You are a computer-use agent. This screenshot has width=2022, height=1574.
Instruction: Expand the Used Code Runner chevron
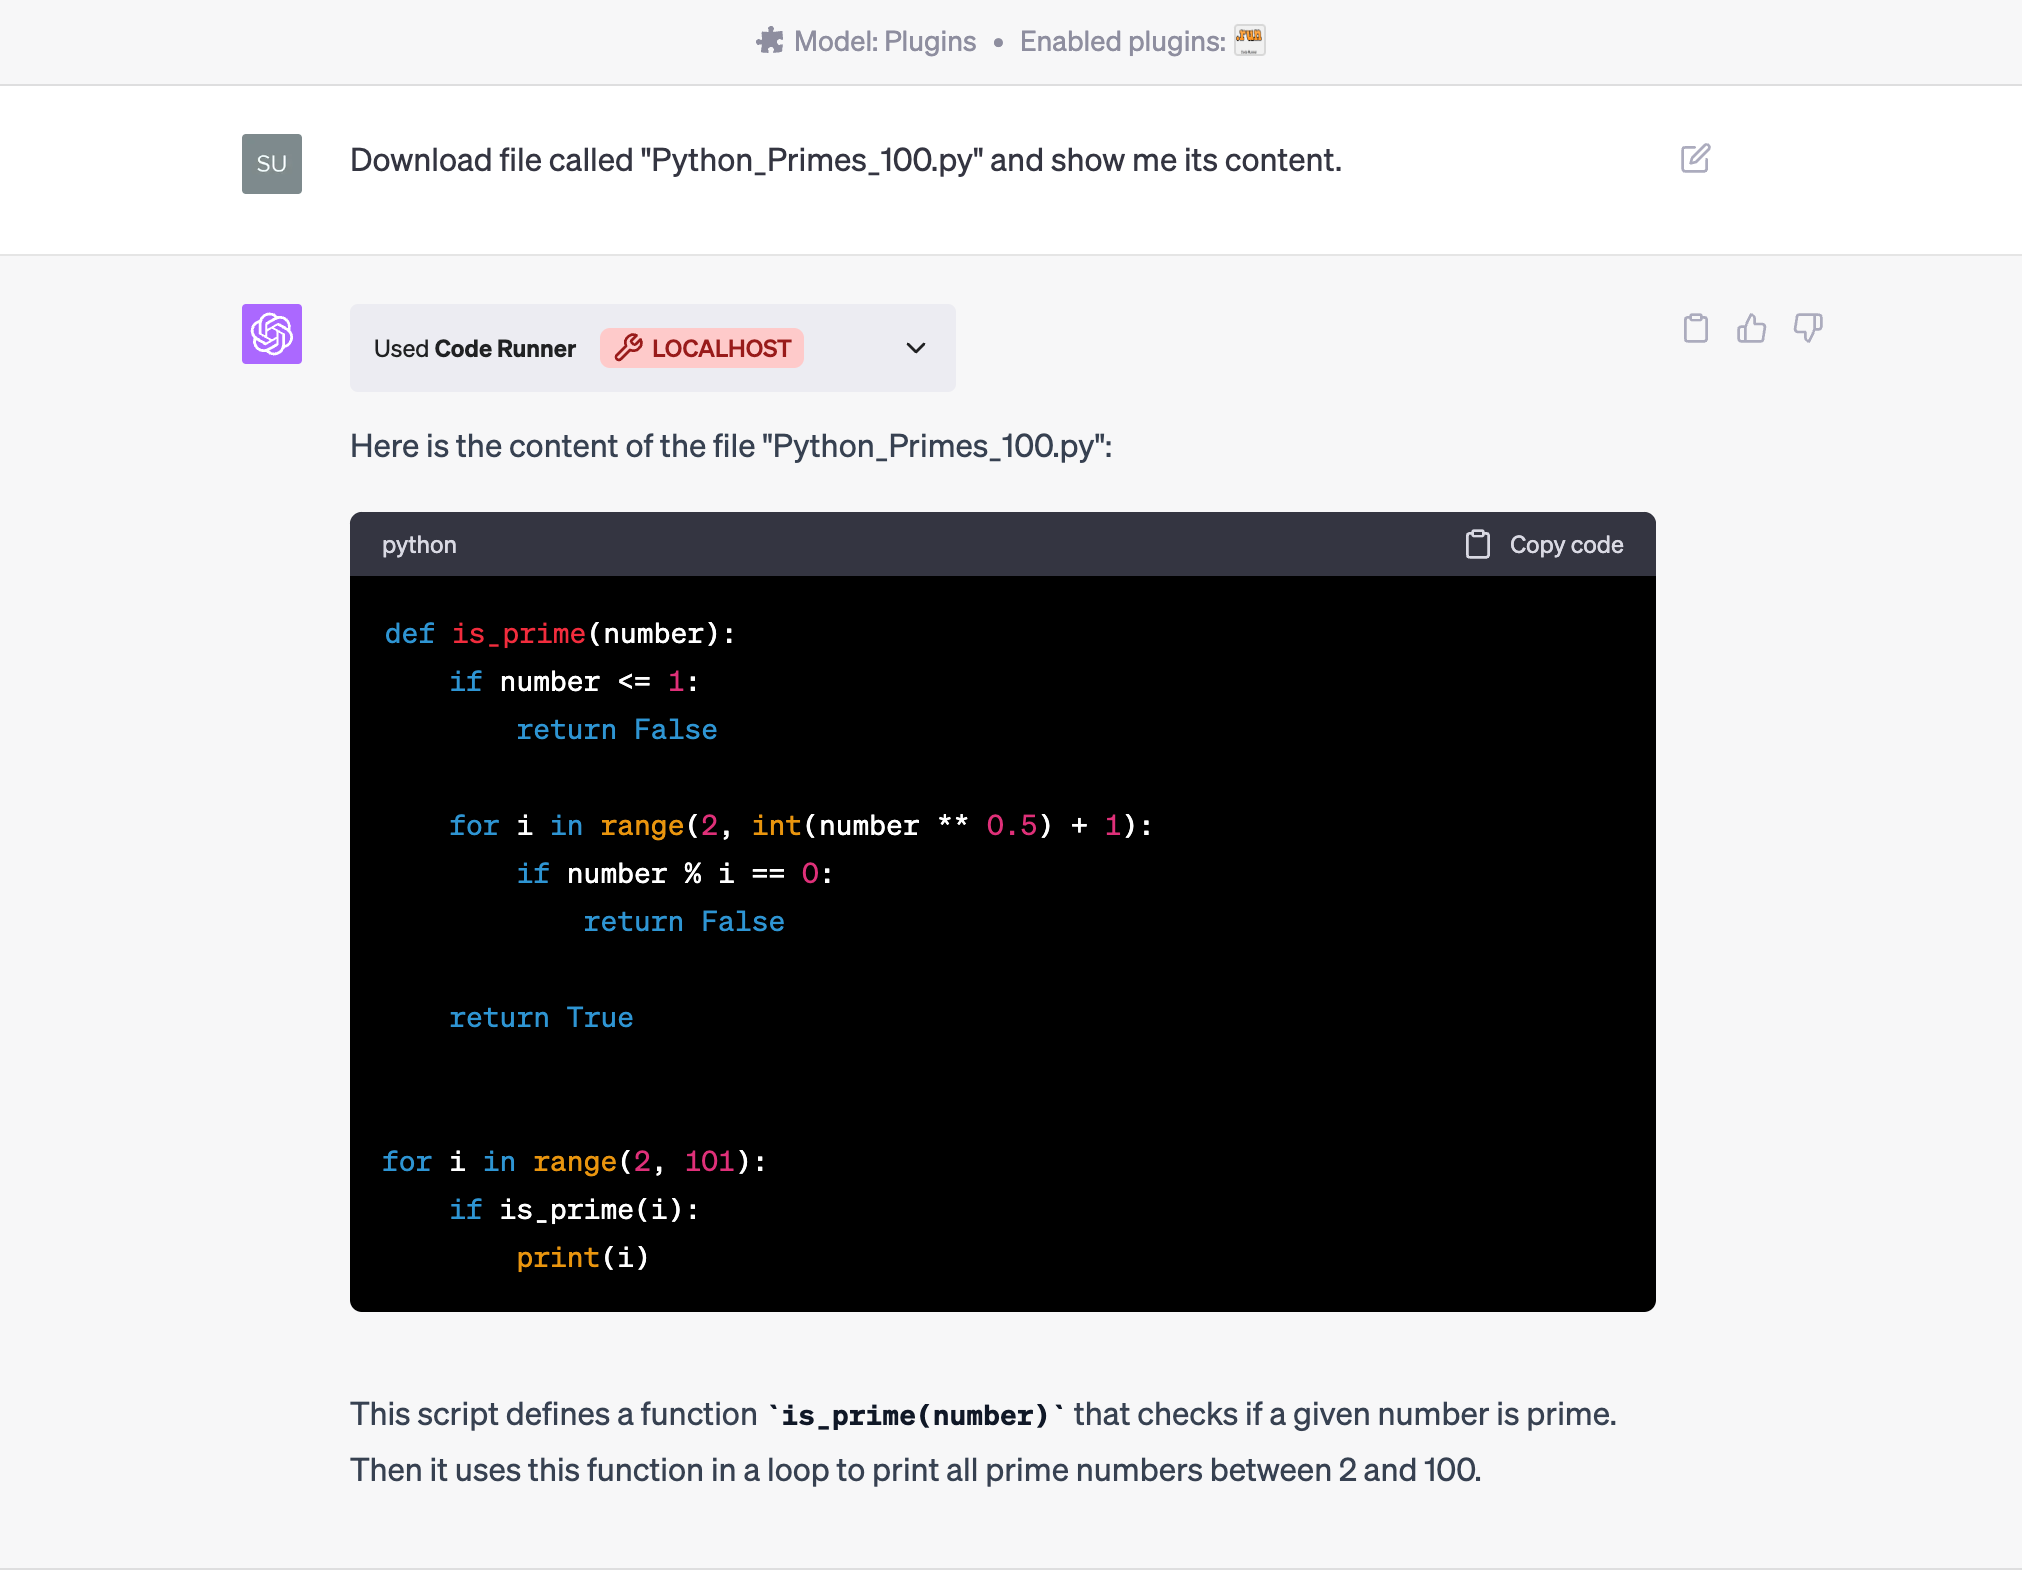pyautogui.click(x=915, y=348)
